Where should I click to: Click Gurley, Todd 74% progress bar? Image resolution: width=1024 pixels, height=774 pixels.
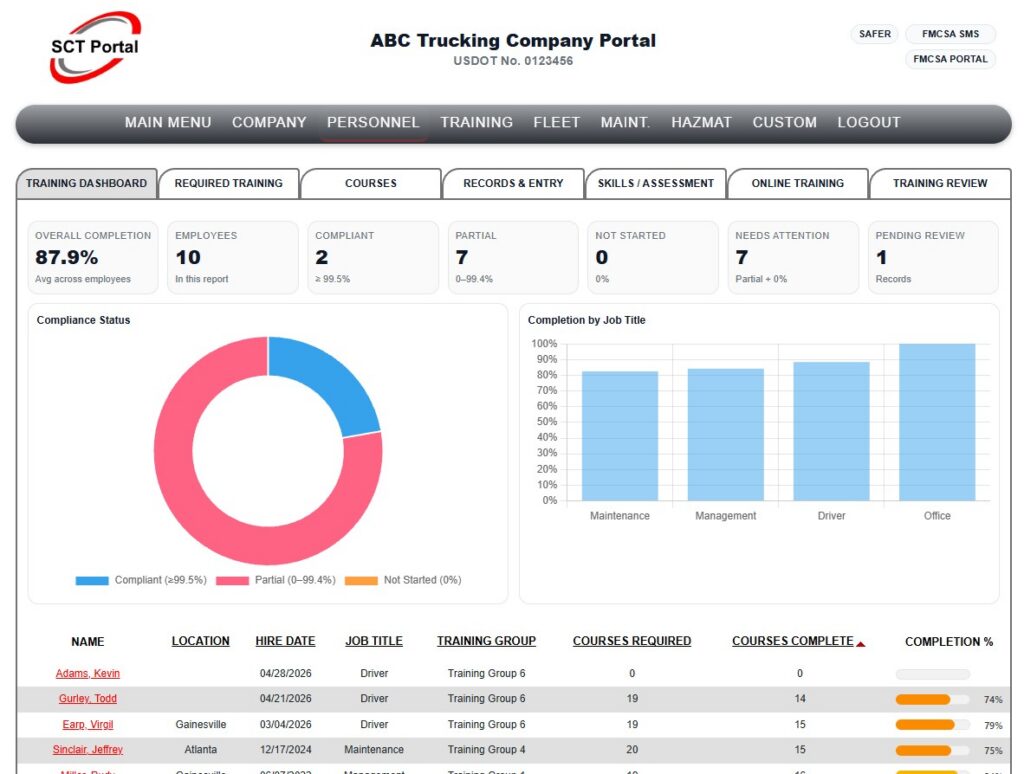point(933,700)
